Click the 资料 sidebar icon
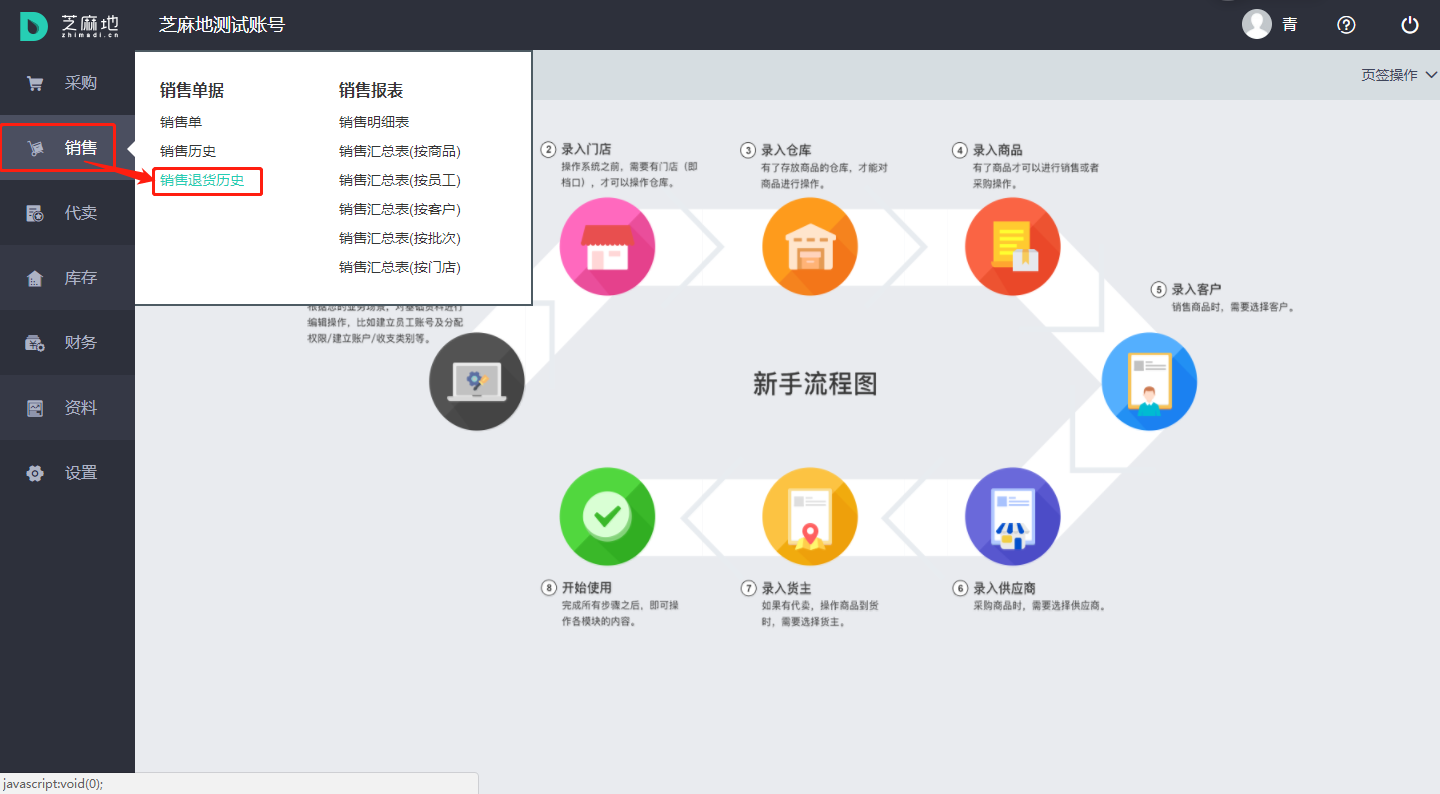 click(x=35, y=408)
